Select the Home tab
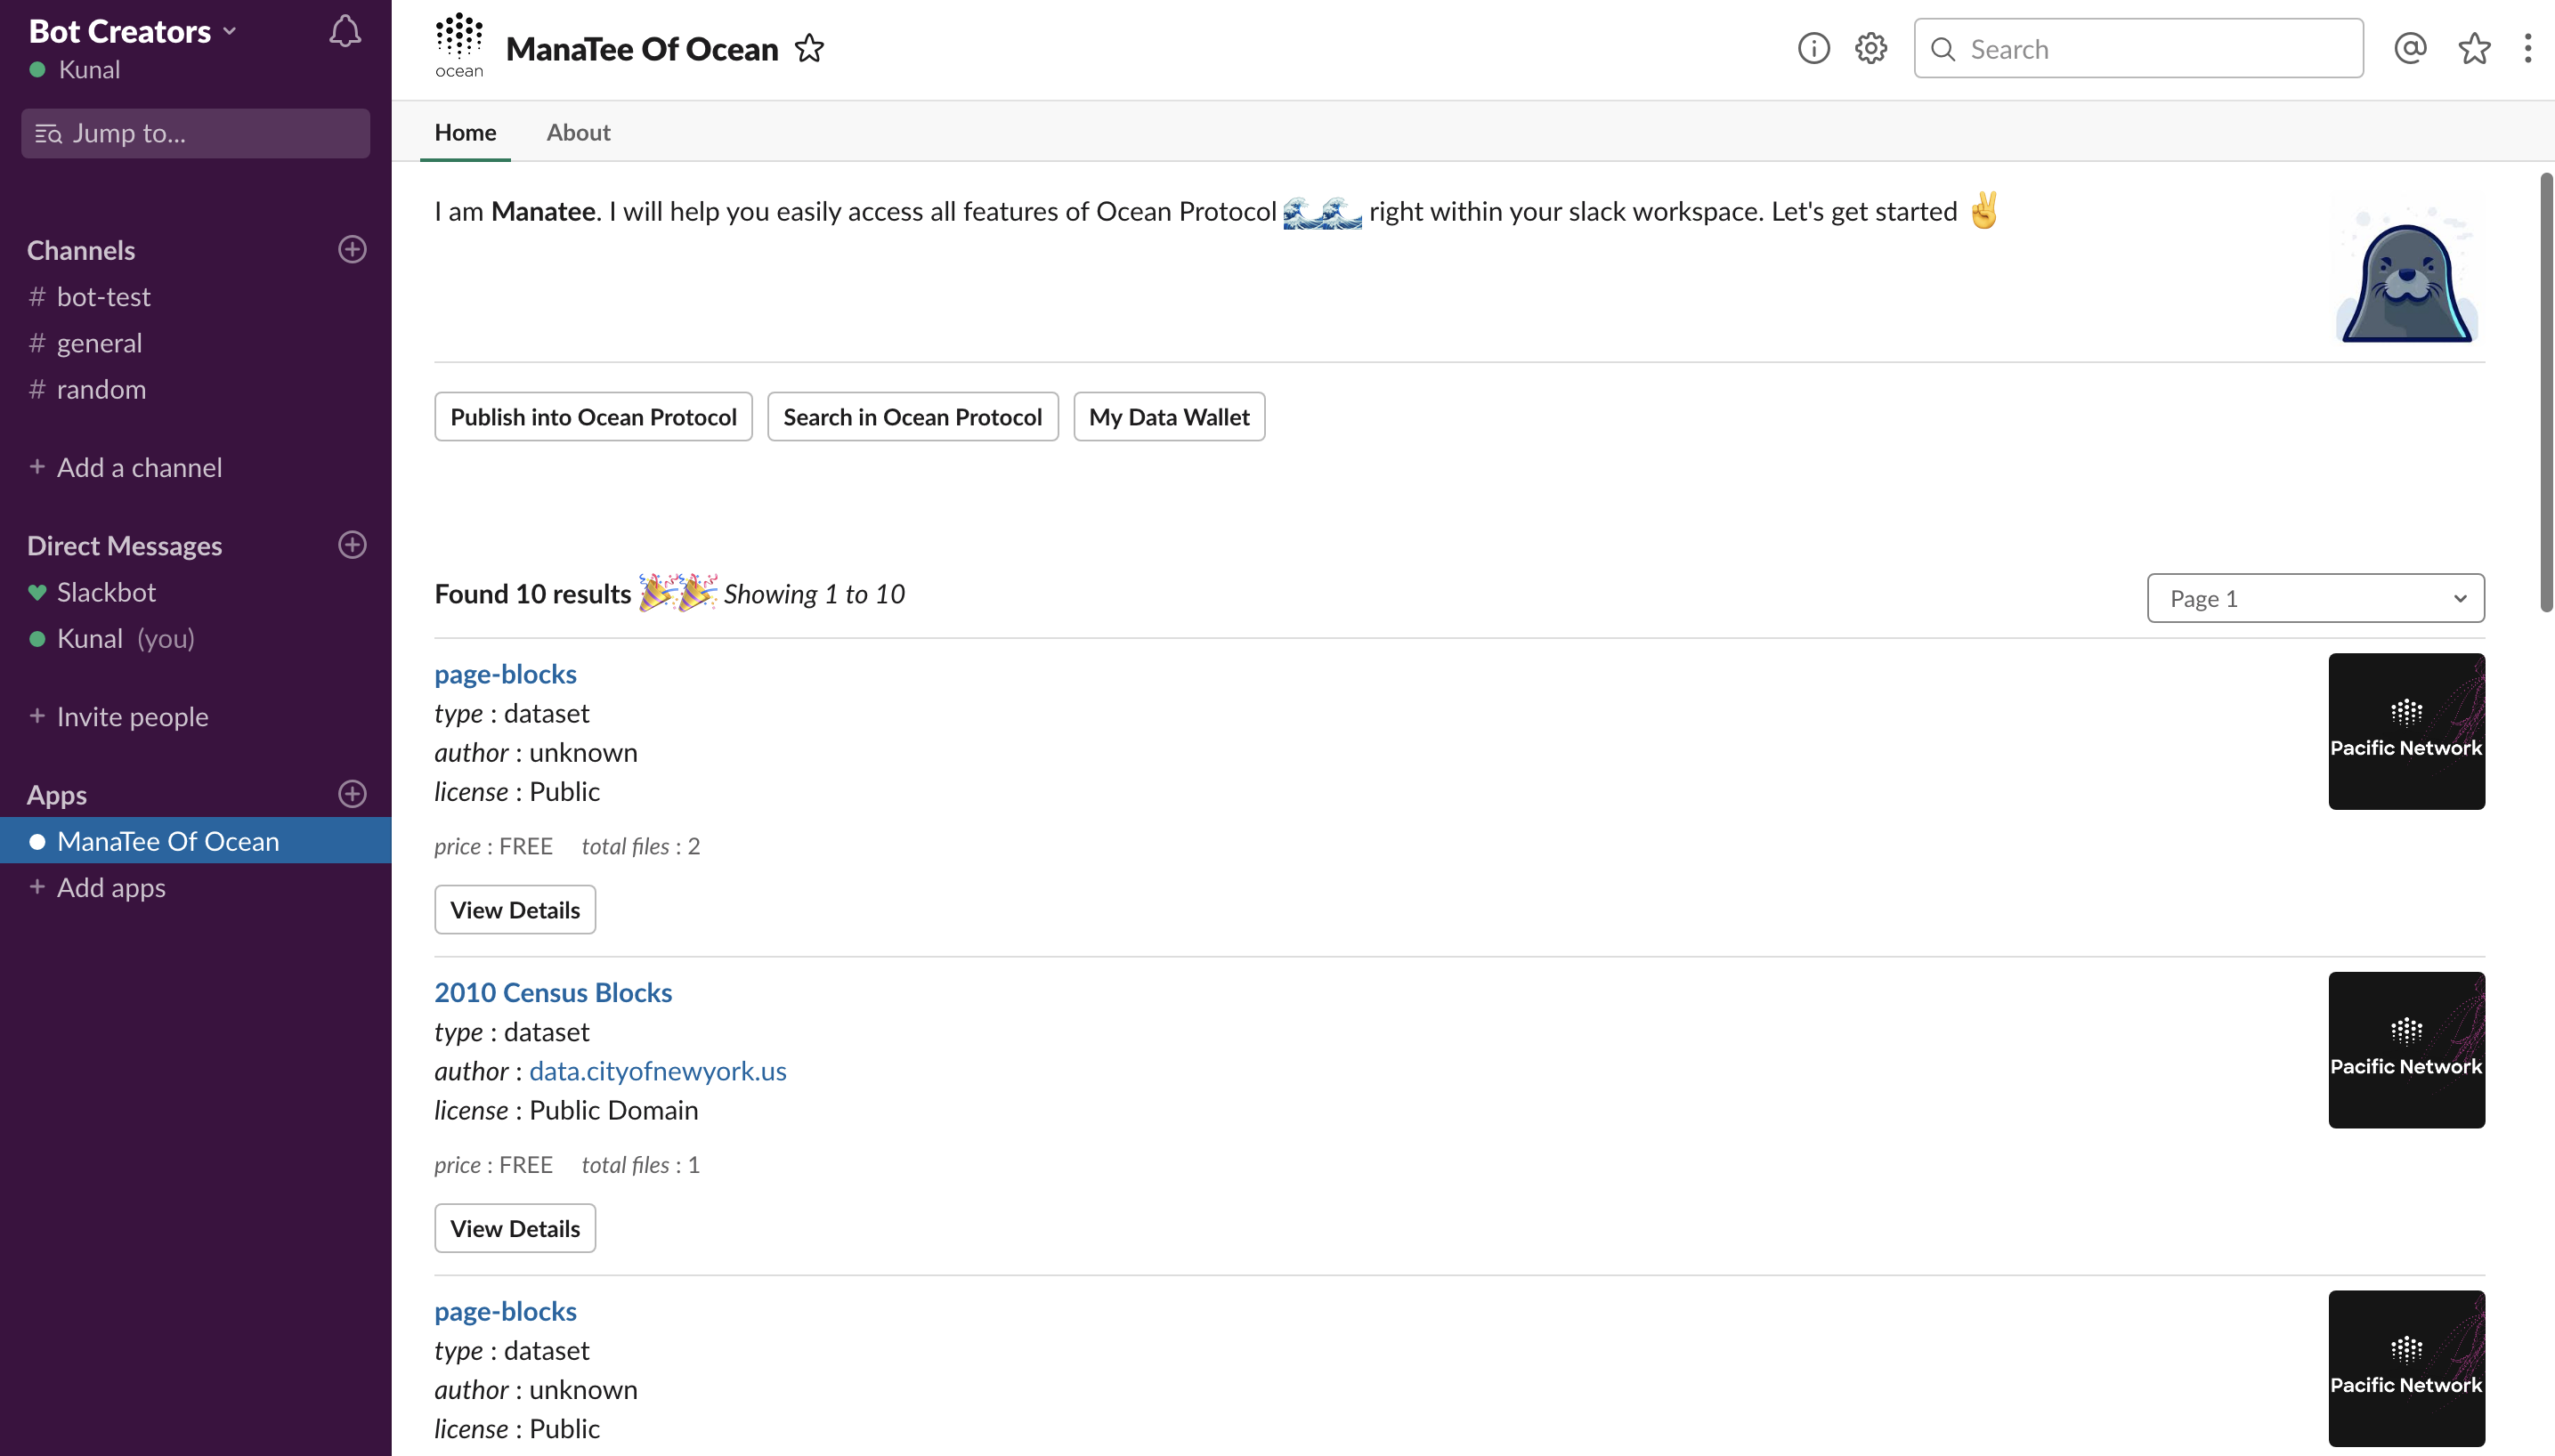The height and width of the screenshot is (1456, 2555). point(465,132)
